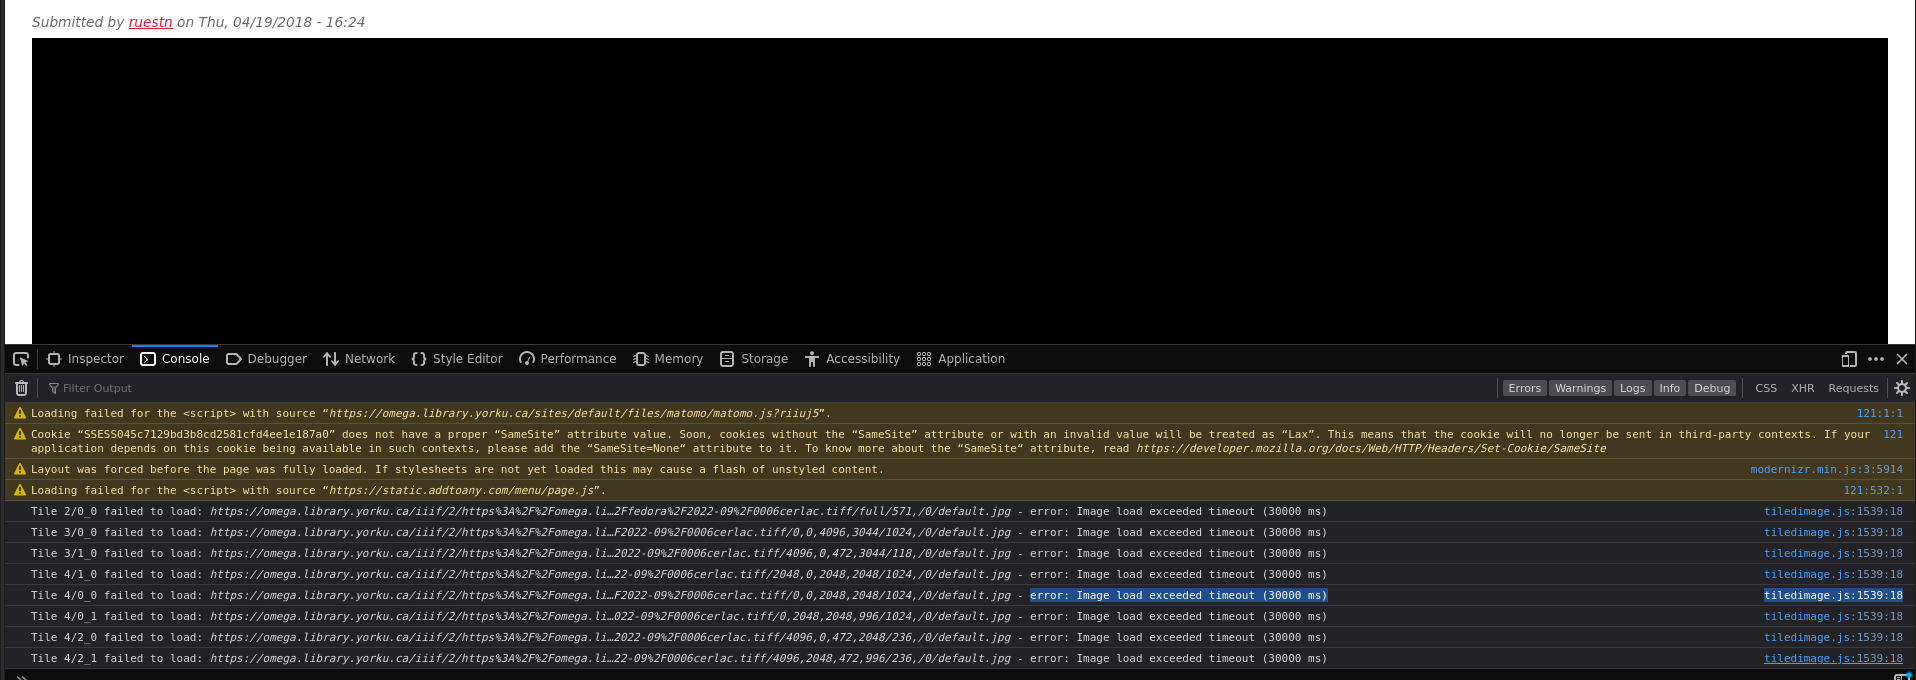1916x680 pixels.
Task: Toggle the XHR filter
Action: 1803,388
